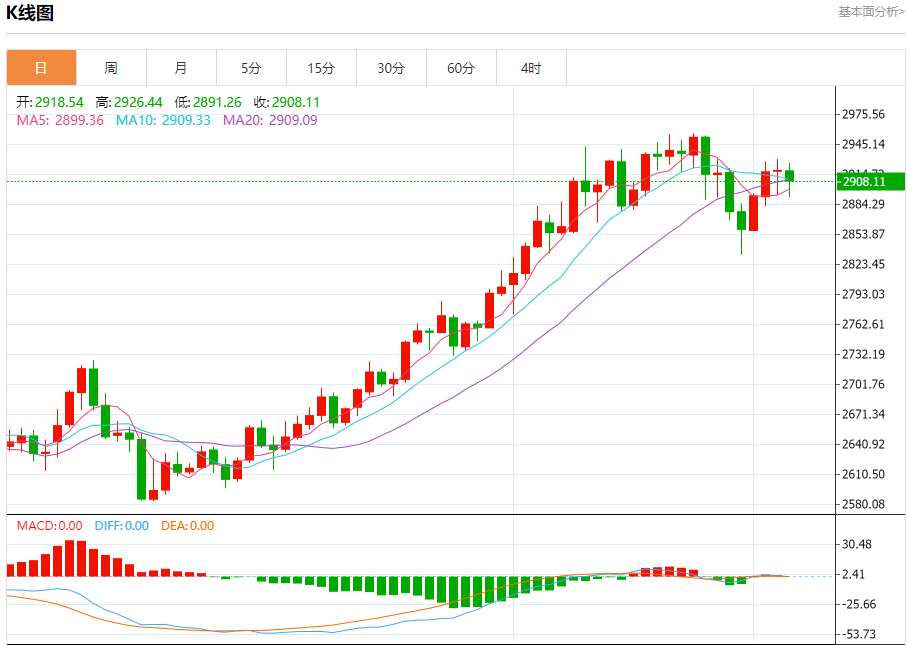The width and height of the screenshot is (908, 645).
Task: Switch to the 月 monthly tab
Action: (181, 68)
